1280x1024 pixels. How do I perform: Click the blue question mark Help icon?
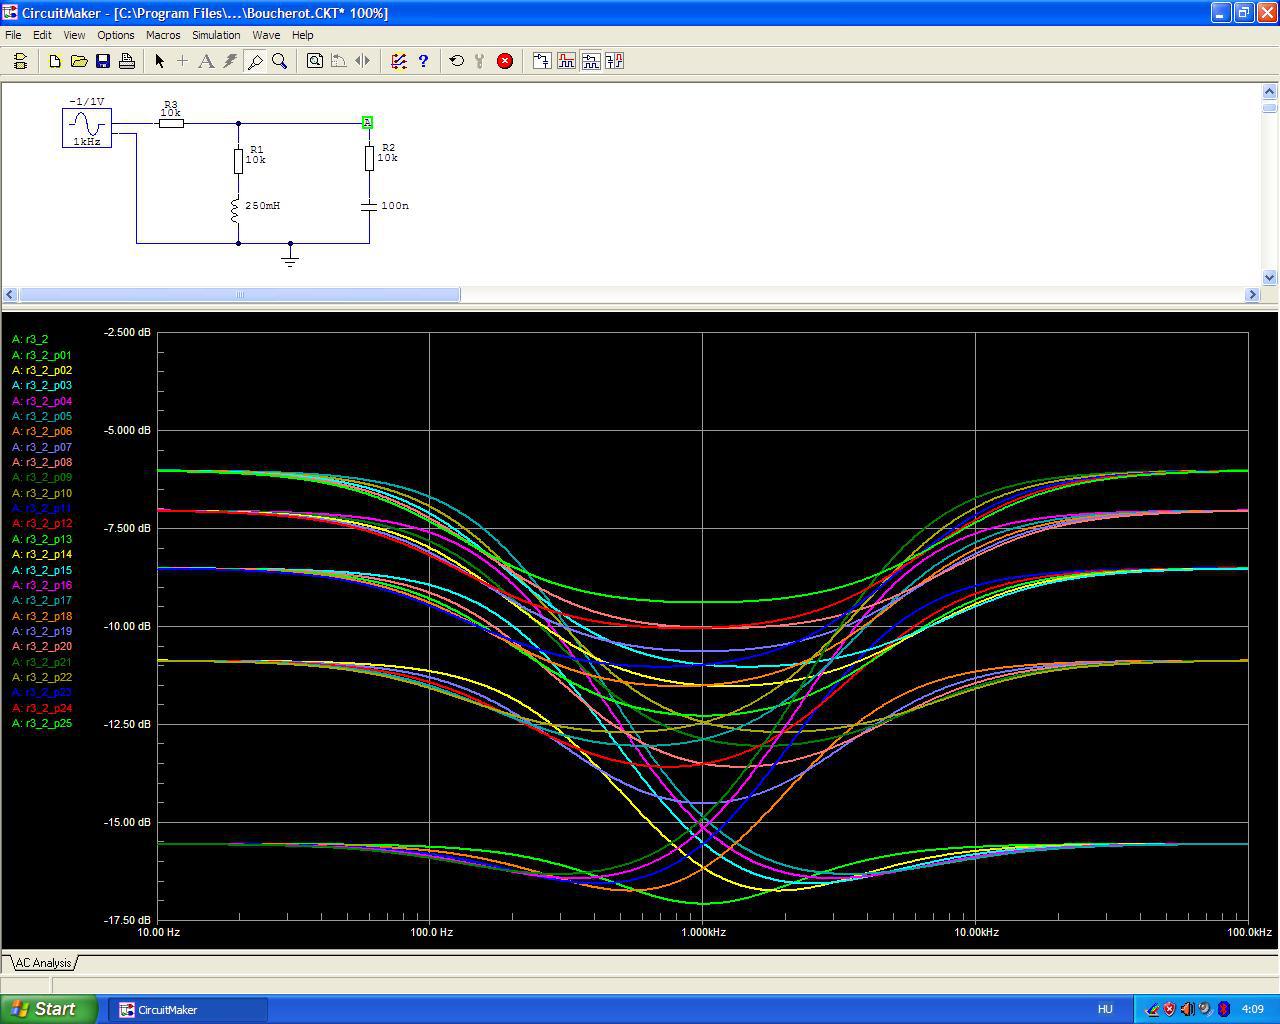tap(423, 61)
